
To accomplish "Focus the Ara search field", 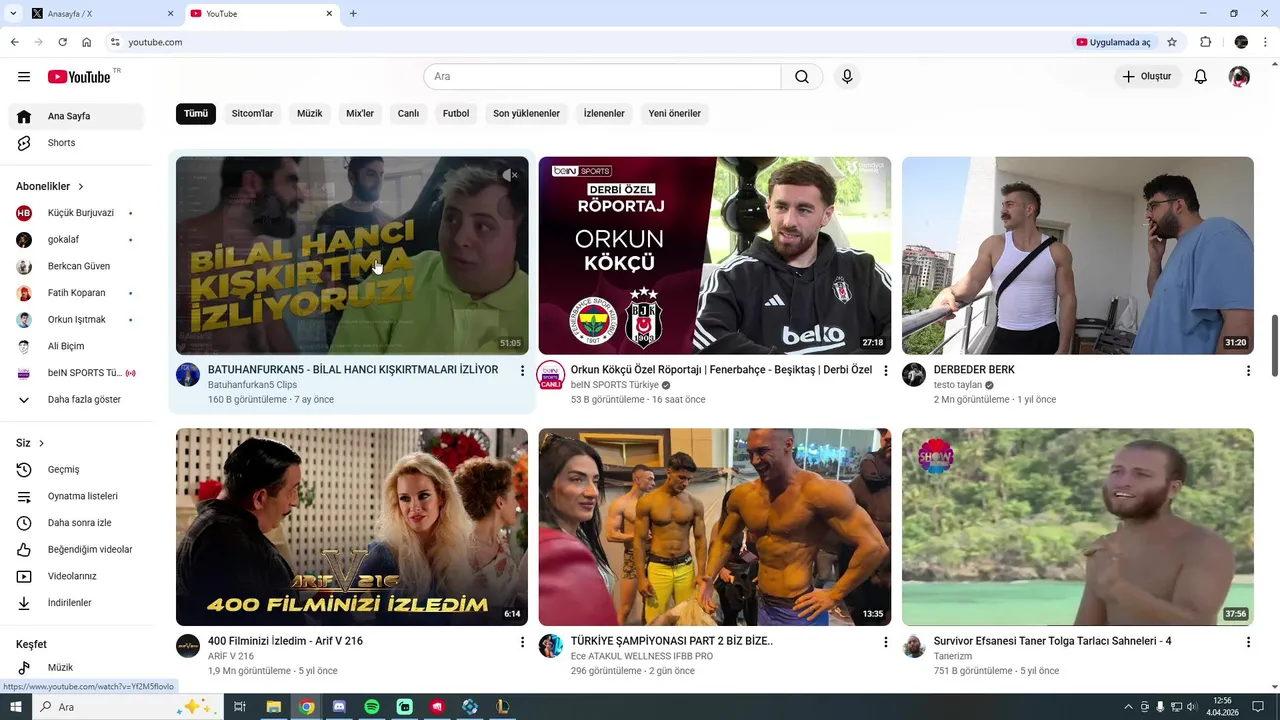I will (602, 77).
